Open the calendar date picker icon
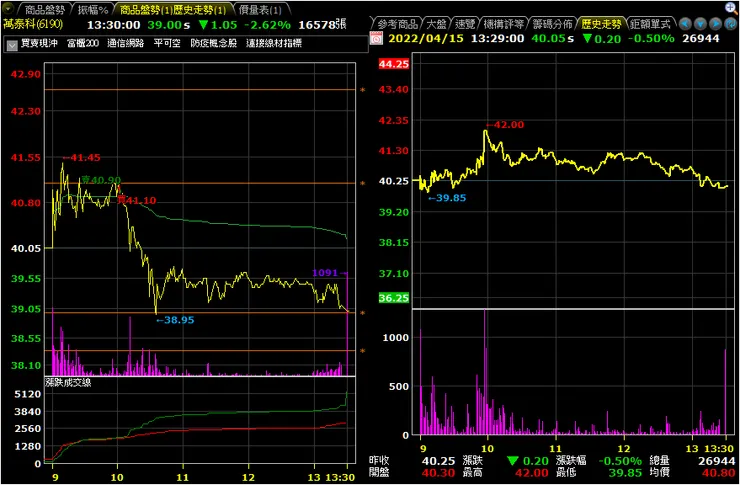 coord(376,39)
